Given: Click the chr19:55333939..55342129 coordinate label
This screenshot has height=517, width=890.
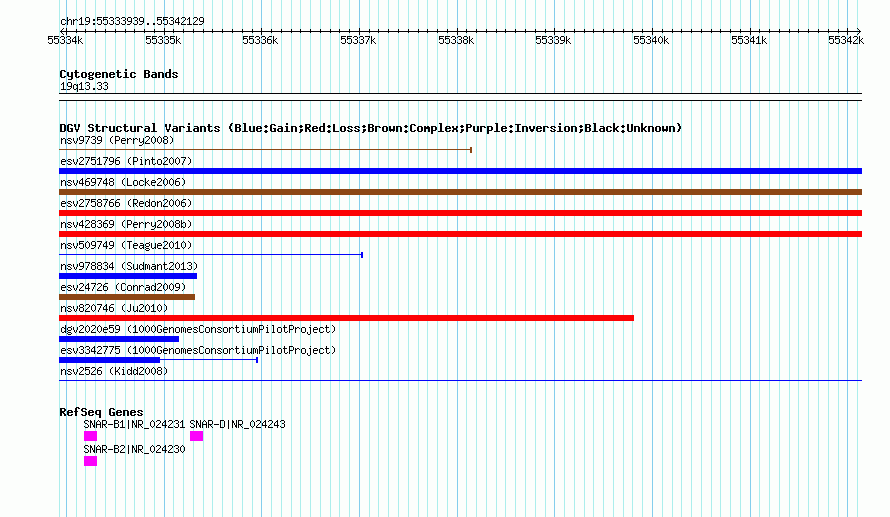Looking at the screenshot, I should pyautogui.click(x=132, y=21).
